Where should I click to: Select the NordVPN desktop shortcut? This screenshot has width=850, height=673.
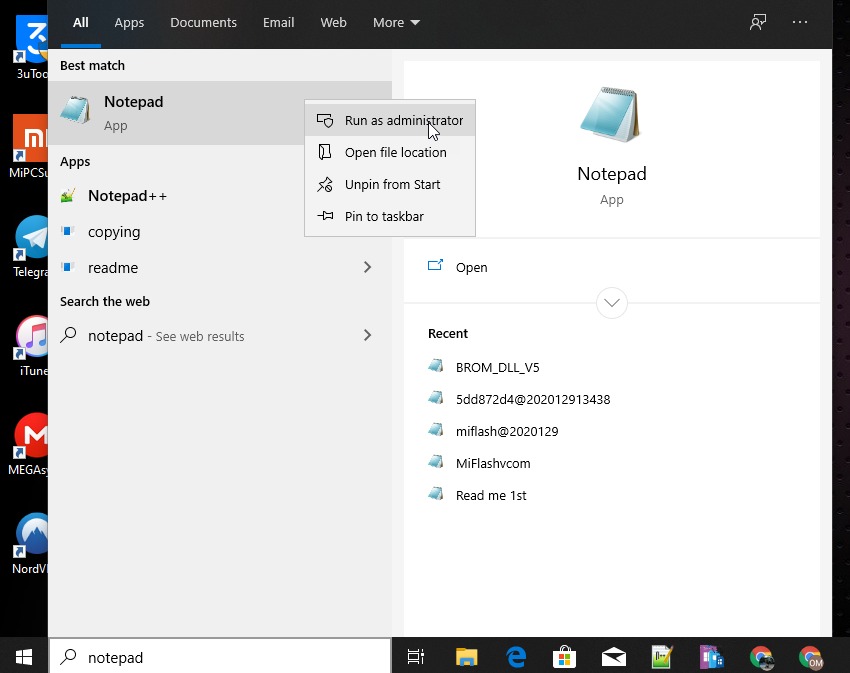[x=30, y=544]
